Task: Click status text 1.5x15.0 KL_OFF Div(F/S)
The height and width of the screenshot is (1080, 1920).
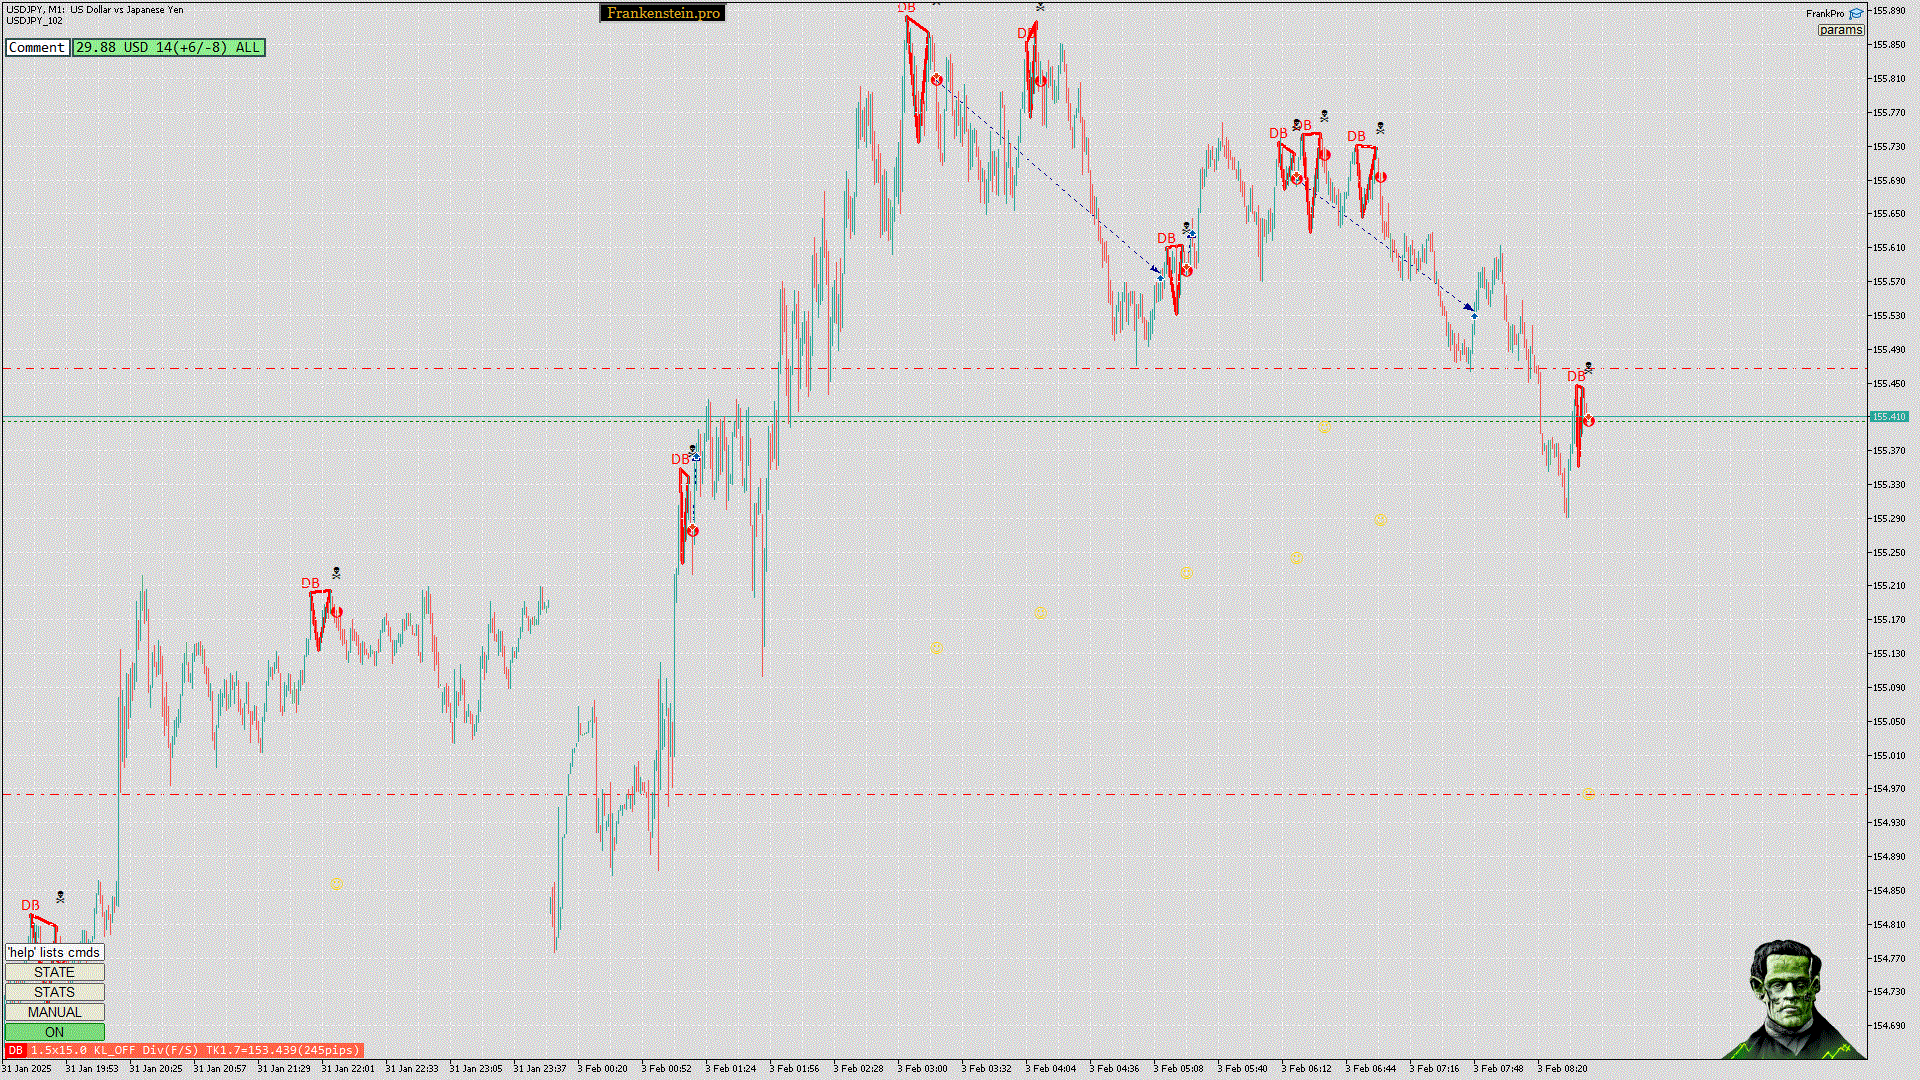Action: (x=115, y=1050)
